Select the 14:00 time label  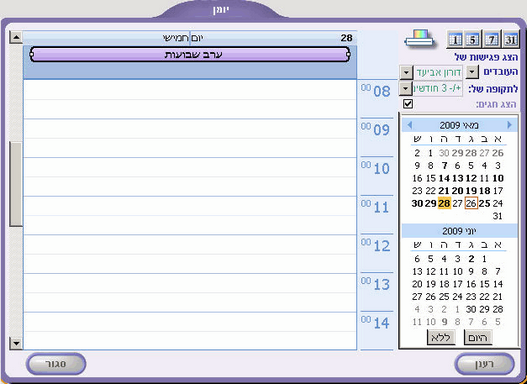[376, 323]
